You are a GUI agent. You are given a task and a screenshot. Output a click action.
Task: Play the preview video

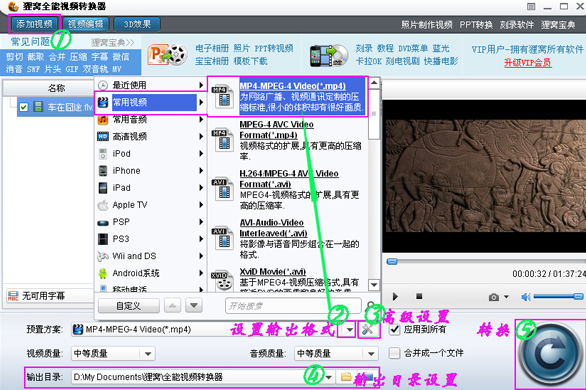395,297
